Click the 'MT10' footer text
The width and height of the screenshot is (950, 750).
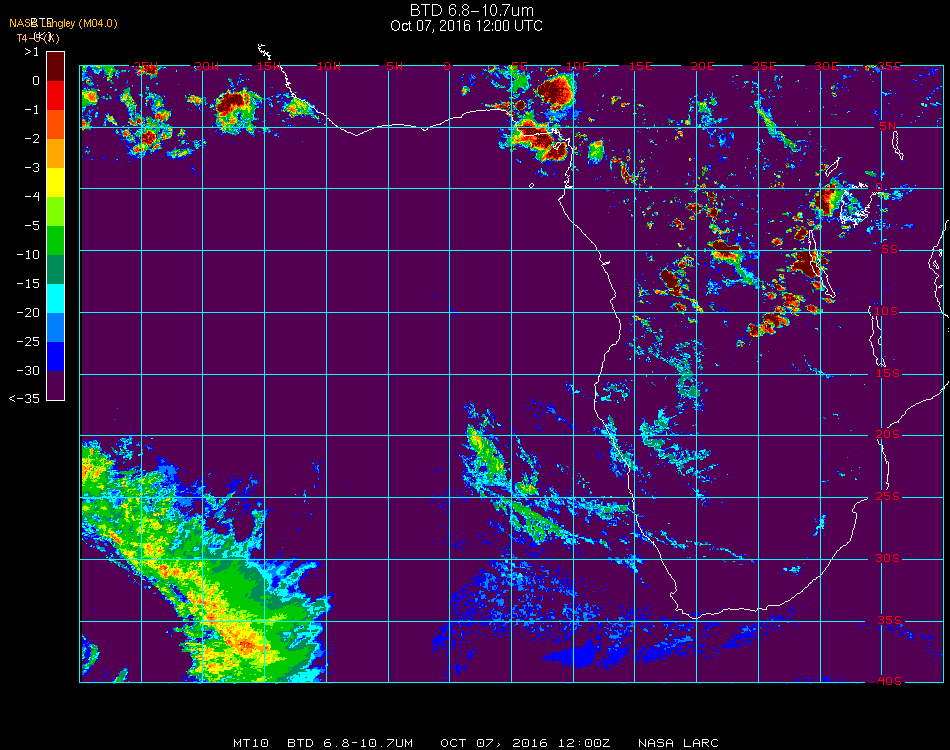(x=251, y=743)
